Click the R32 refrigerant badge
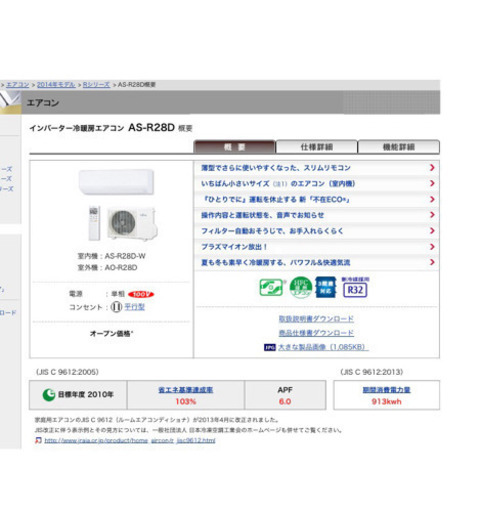Screen dimensions: 481x512 pos(355,287)
